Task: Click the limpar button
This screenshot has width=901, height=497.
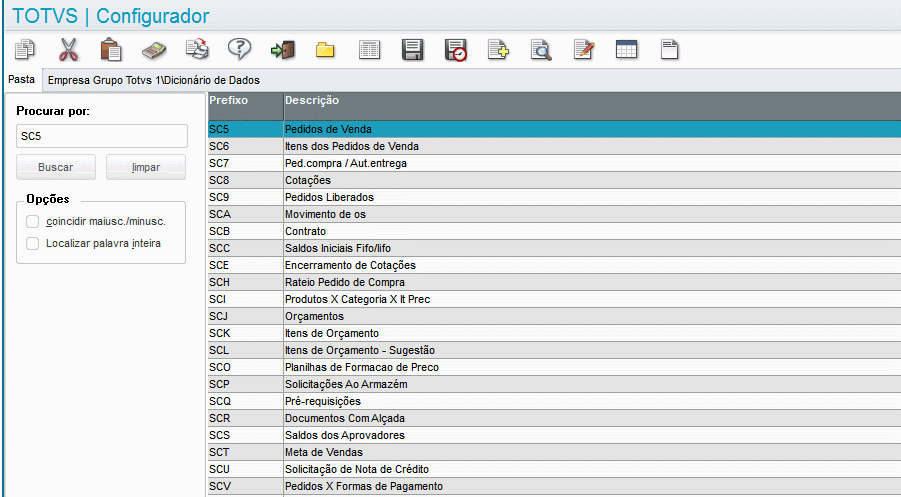Action: click(146, 167)
